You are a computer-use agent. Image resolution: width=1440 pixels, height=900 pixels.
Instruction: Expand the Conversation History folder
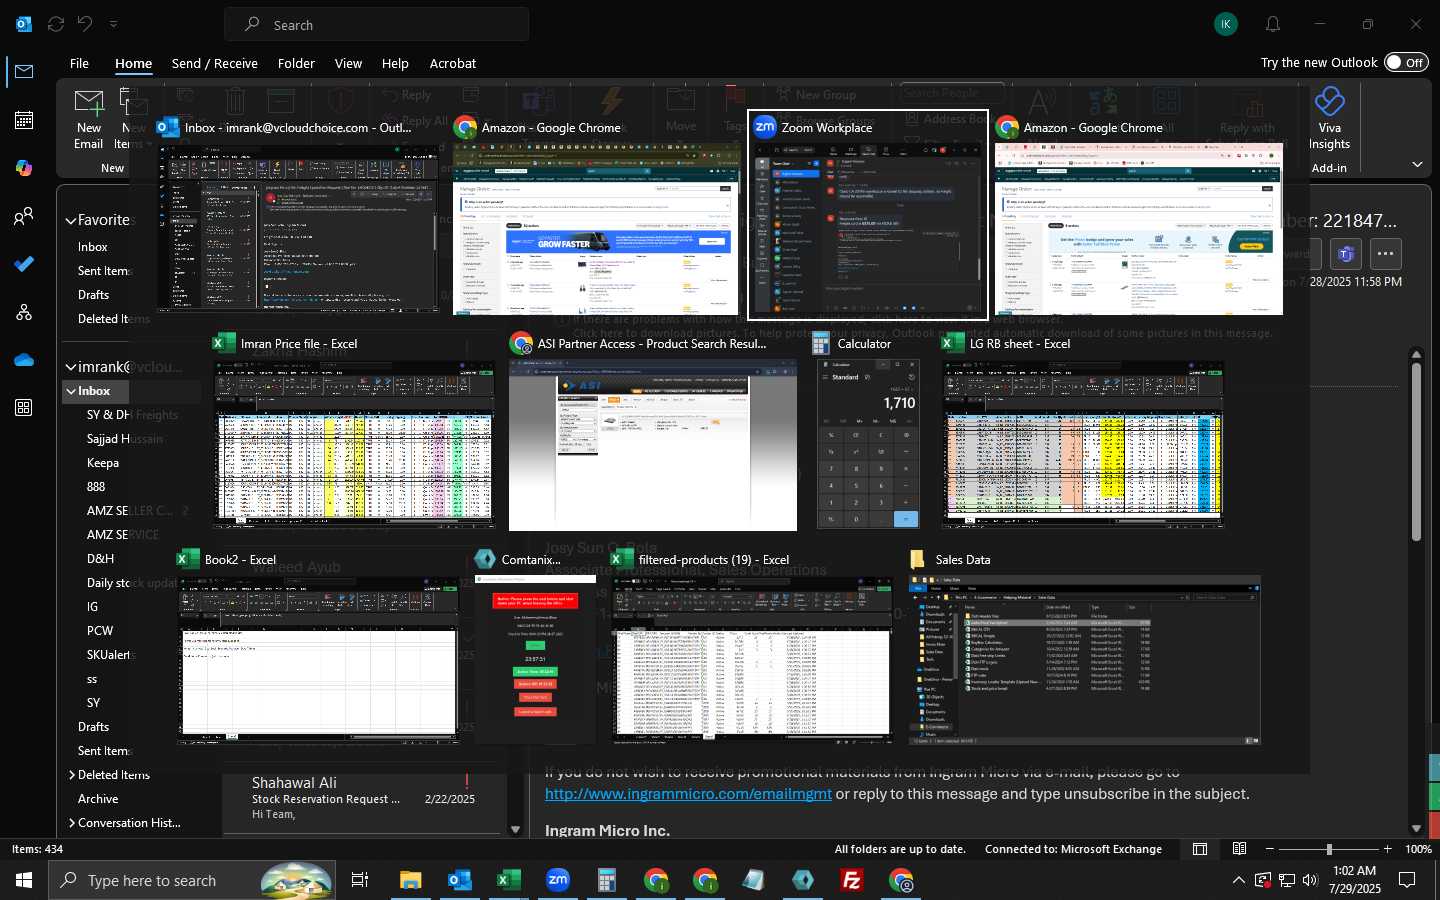point(72,823)
